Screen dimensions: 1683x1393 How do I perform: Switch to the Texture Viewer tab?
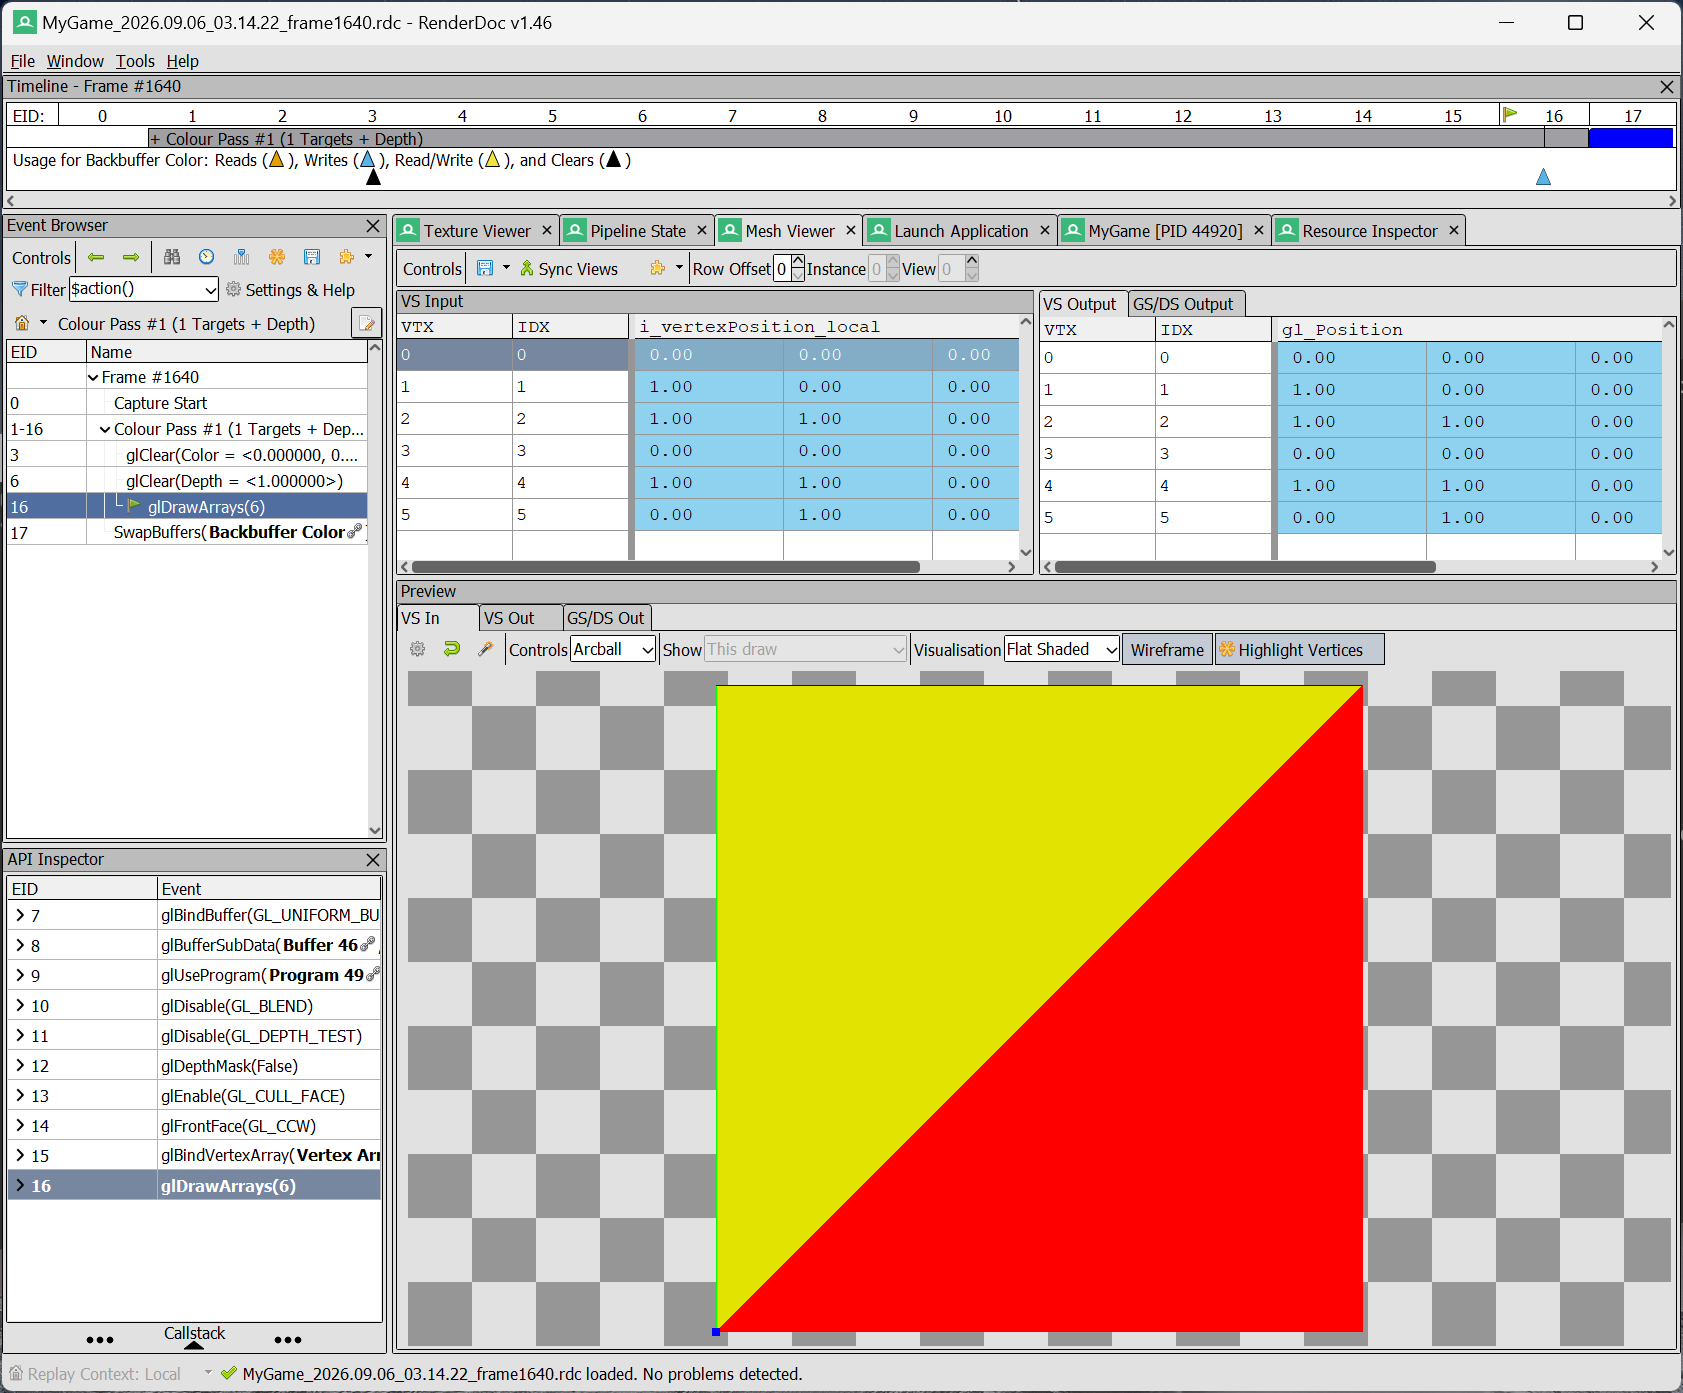click(476, 231)
